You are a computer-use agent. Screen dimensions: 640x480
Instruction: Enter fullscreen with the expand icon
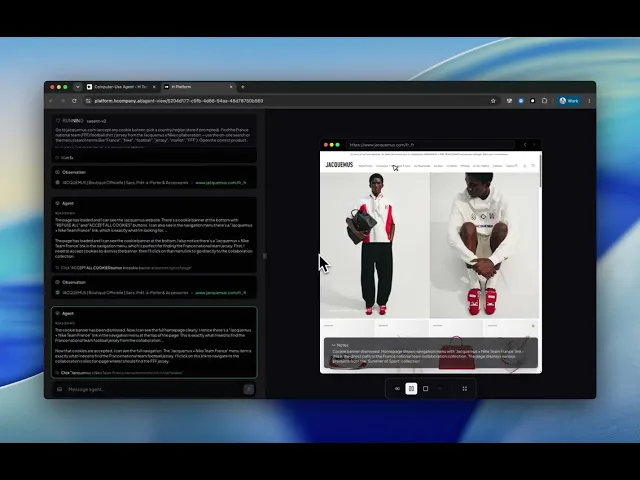tap(464, 389)
